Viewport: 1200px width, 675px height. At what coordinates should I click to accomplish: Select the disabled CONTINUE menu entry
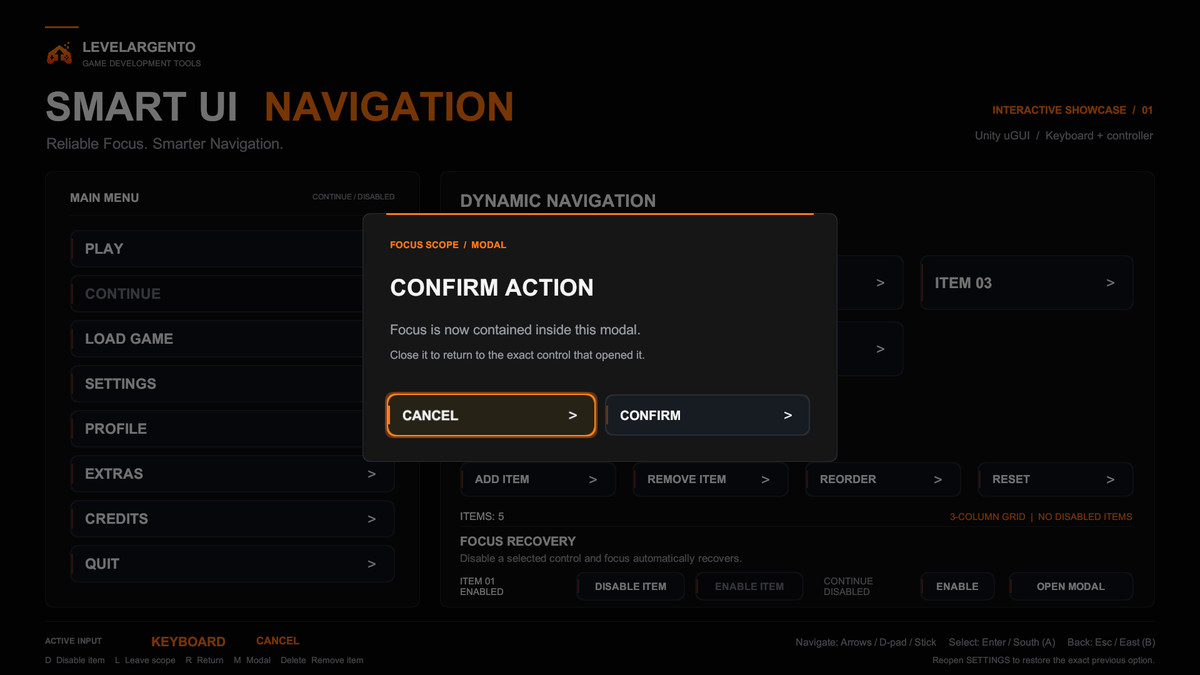pyautogui.click(x=216, y=294)
